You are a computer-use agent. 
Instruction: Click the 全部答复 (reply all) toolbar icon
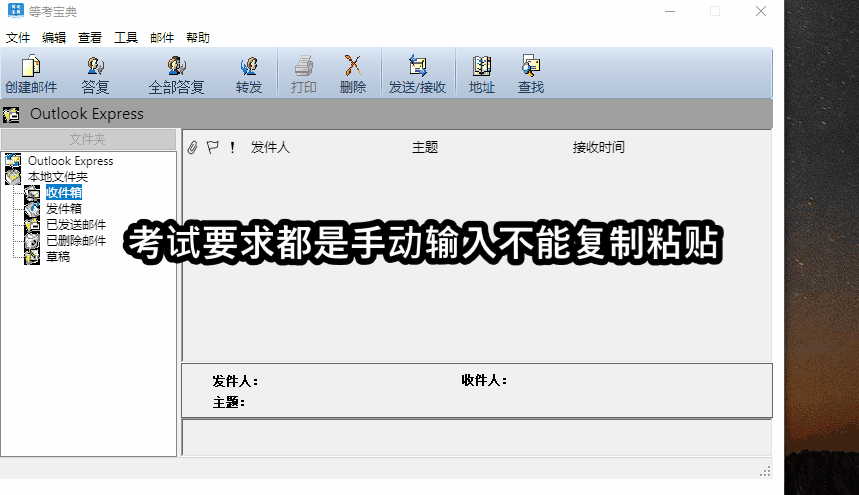[x=176, y=66]
